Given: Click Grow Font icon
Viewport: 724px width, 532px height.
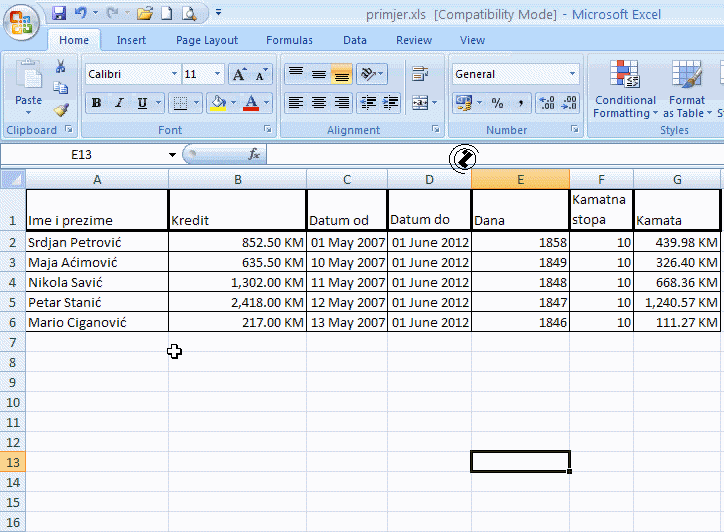Looking at the screenshot, I should pyautogui.click(x=239, y=74).
